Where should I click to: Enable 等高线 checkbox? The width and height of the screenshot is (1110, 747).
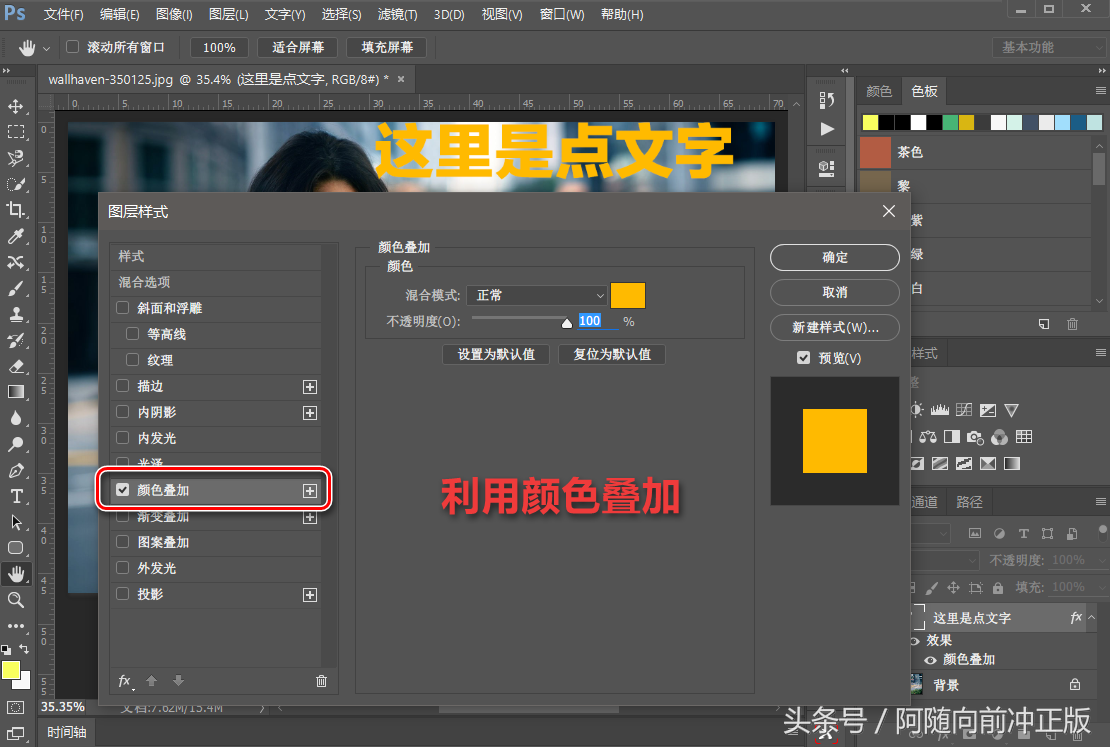[132, 333]
